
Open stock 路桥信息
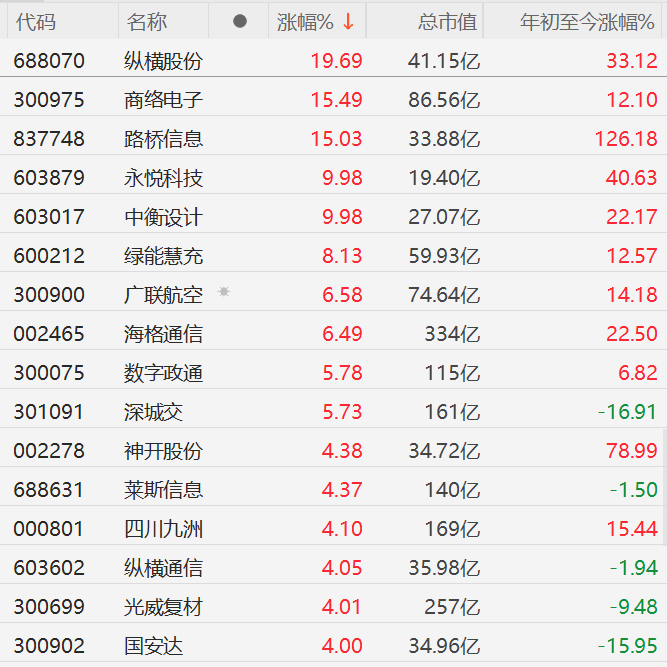click(x=163, y=139)
